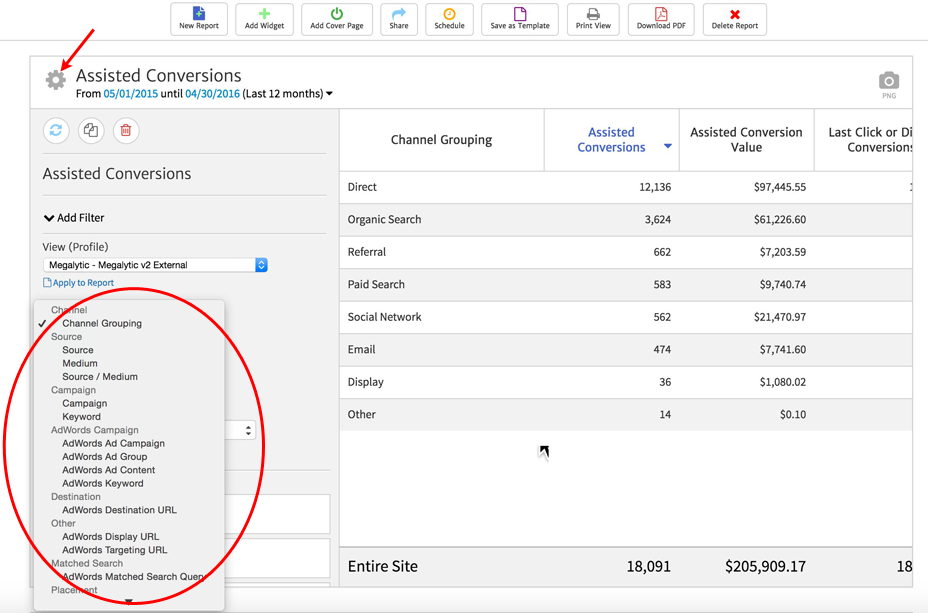
Task: Open widget settings gear icon
Action: coord(56,80)
